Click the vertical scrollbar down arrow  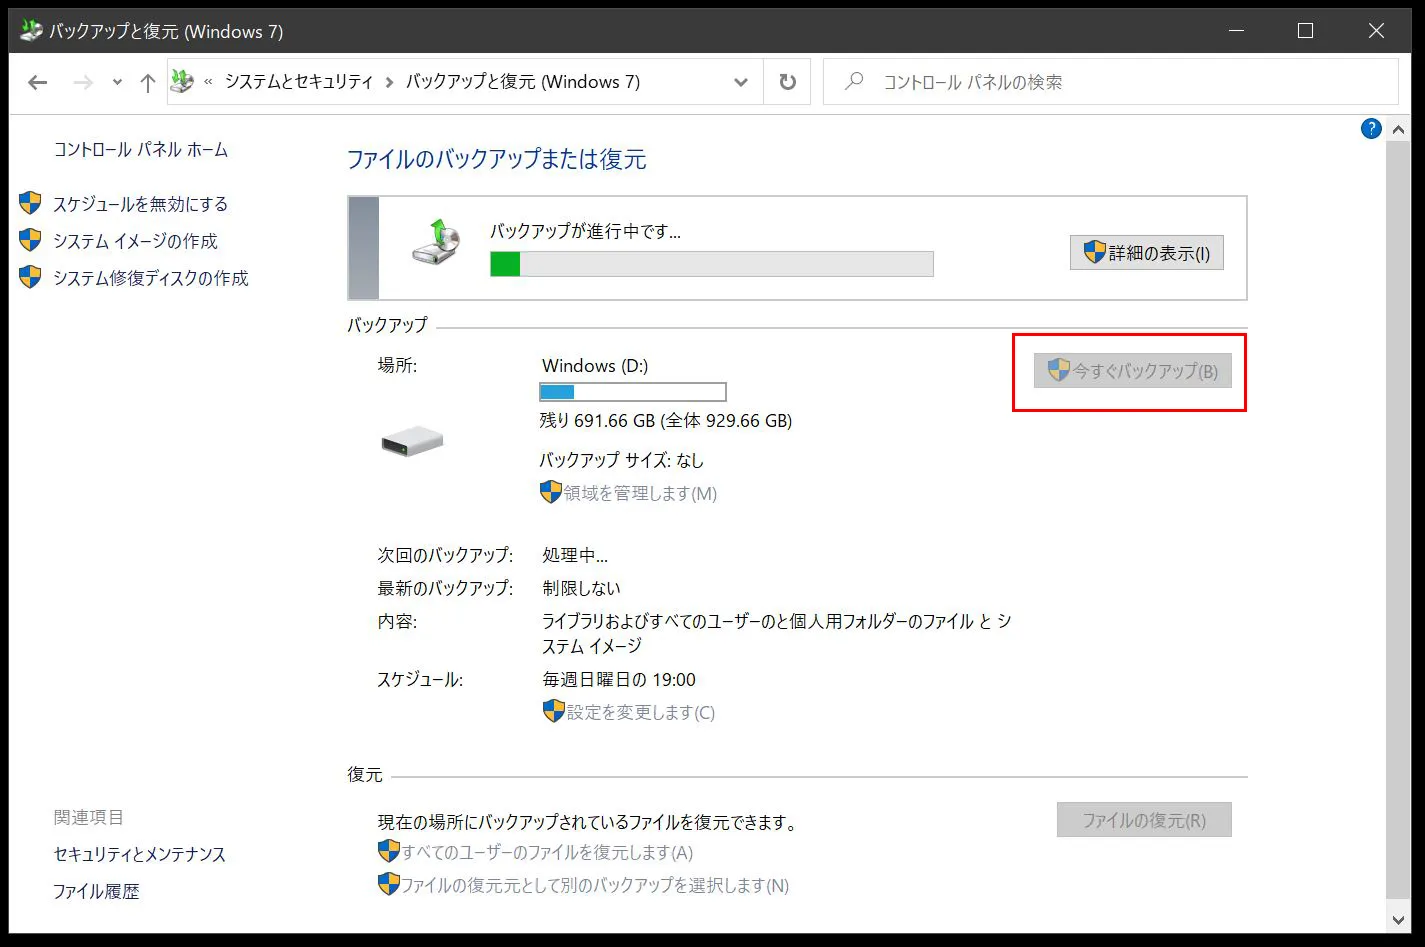(x=1398, y=920)
